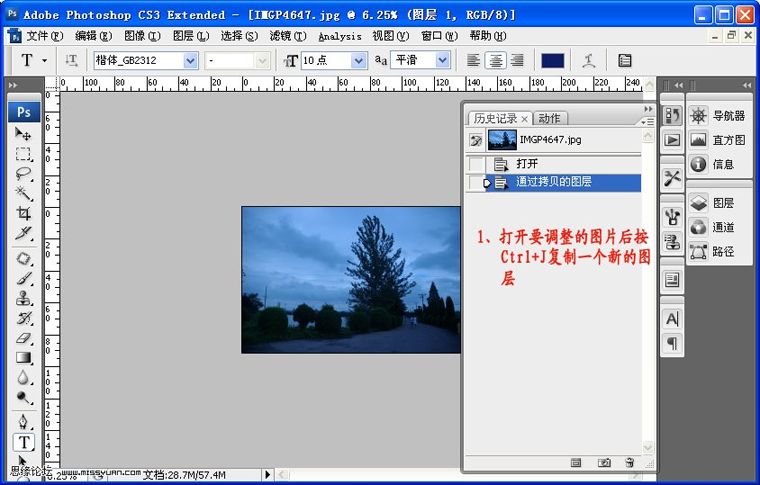
Task: Select the Blur tool
Action: click(23, 377)
